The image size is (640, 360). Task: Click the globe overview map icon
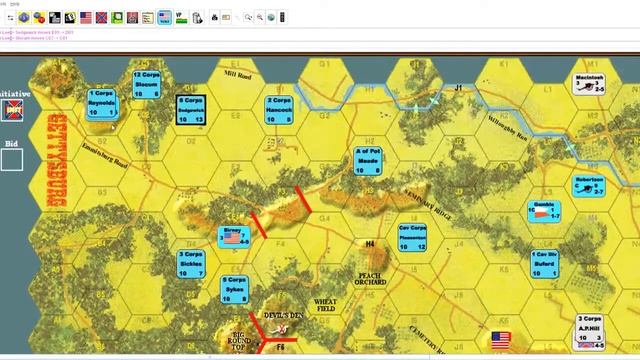(271, 18)
